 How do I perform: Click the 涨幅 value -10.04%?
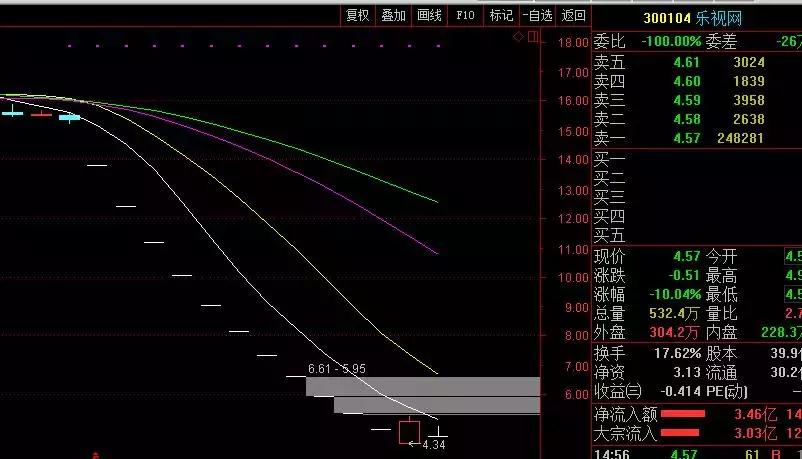click(675, 294)
